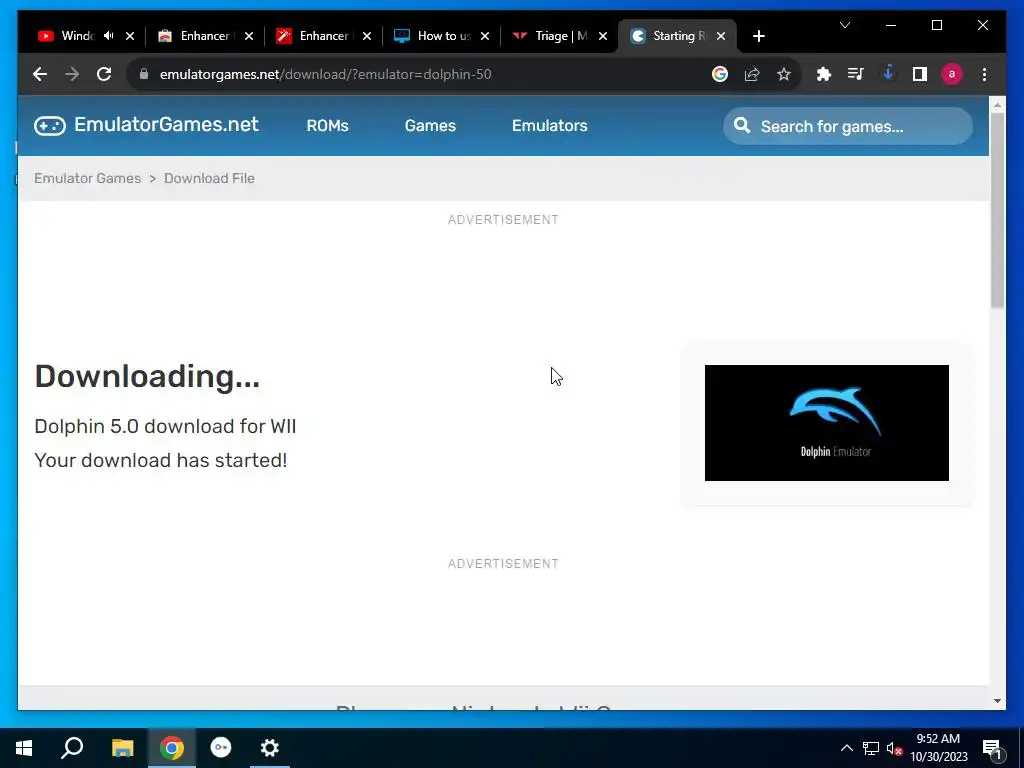
Task: Open the Extensions puzzle icon
Action: [x=824, y=74]
